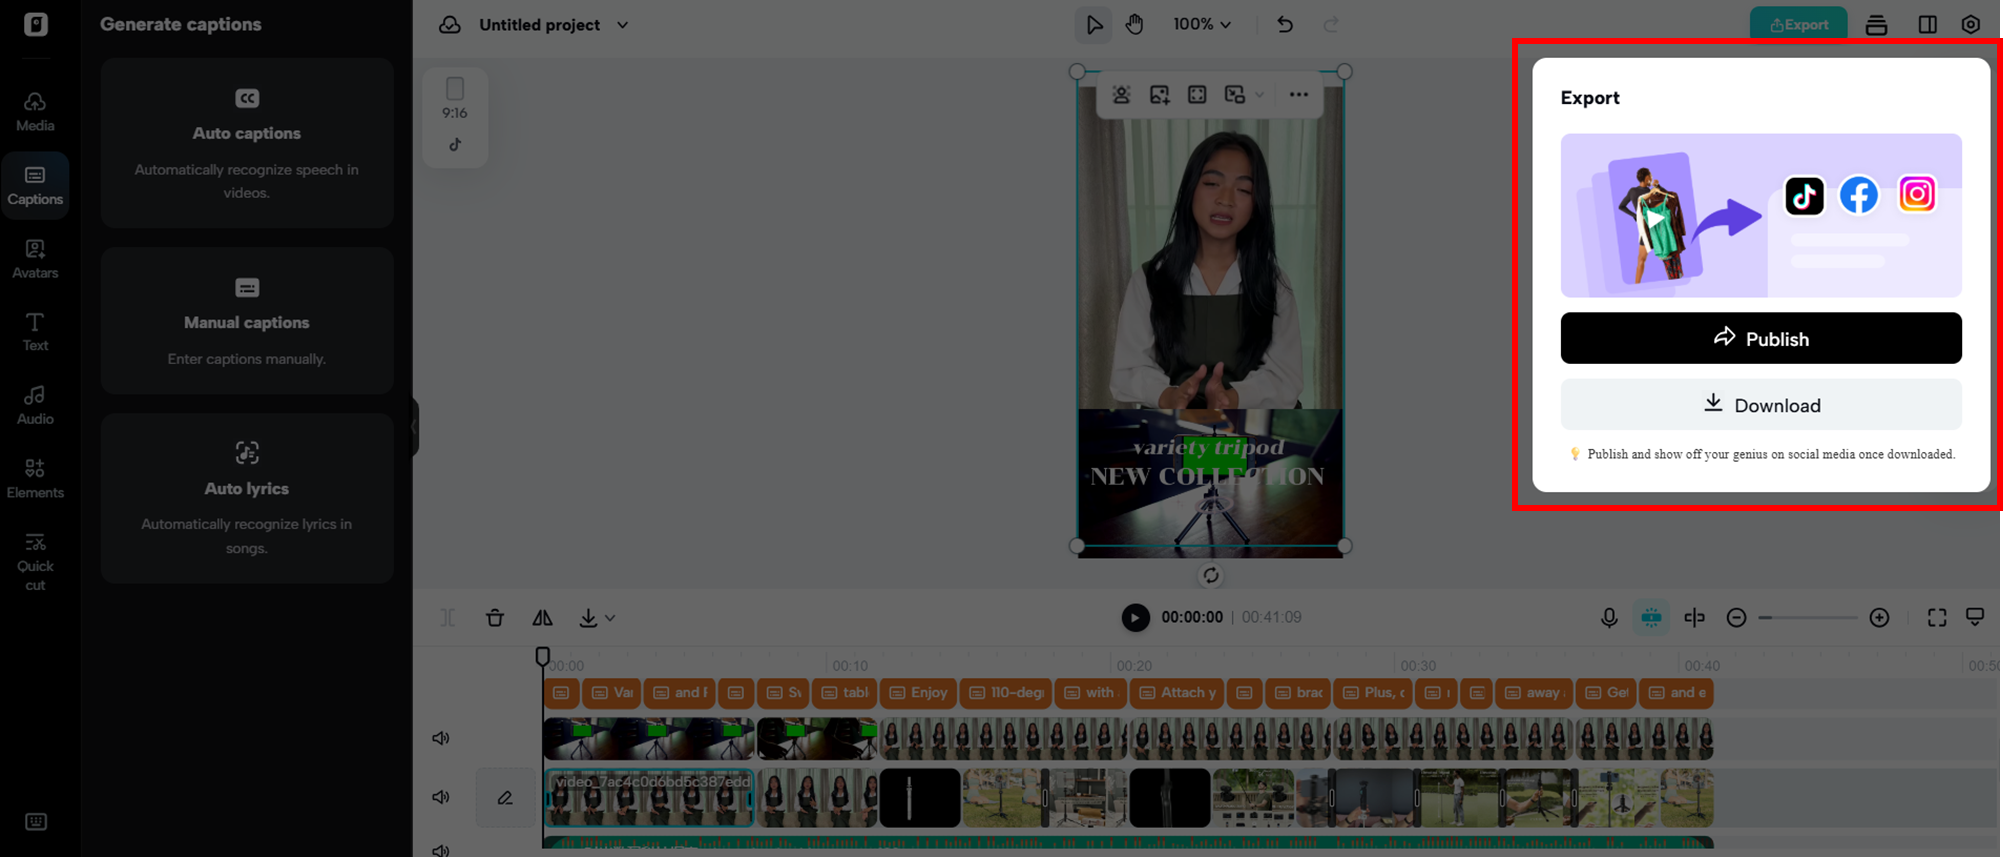Image resolution: width=2003 pixels, height=857 pixels.
Task: Open the Untitled project name dropdown
Action: click(x=622, y=25)
